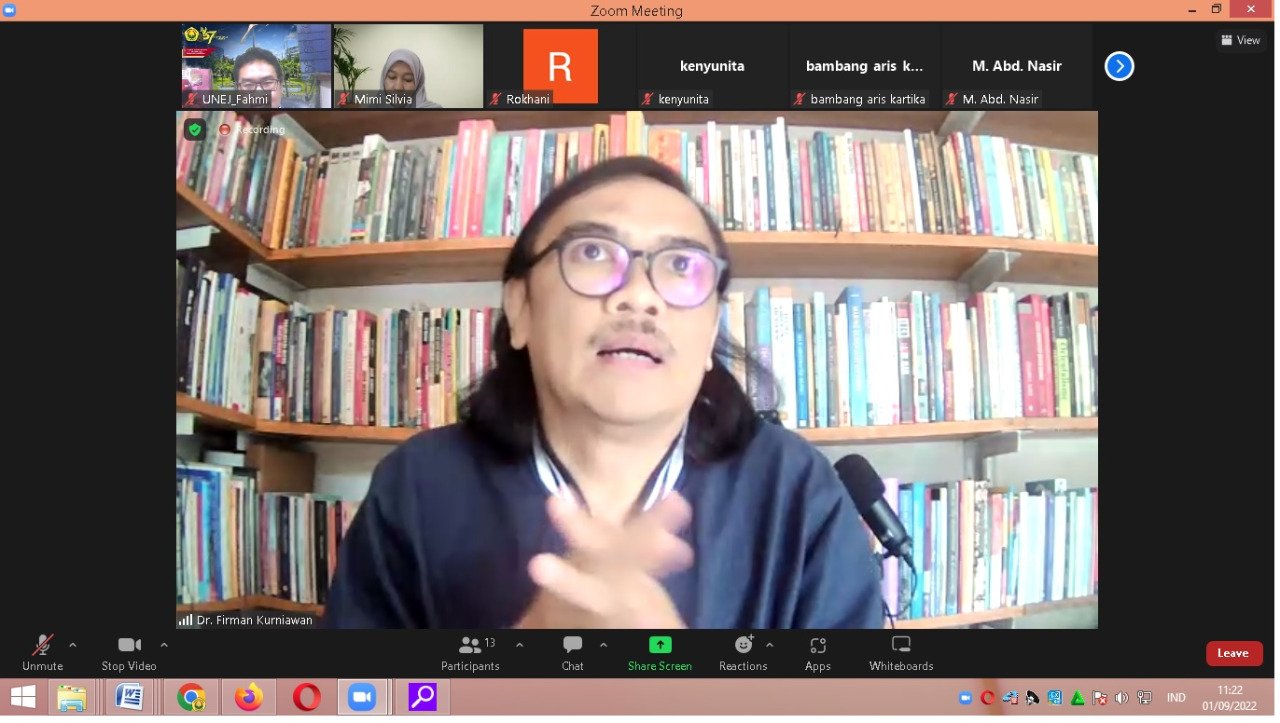Expand the arrow next to Participants

(519, 645)
